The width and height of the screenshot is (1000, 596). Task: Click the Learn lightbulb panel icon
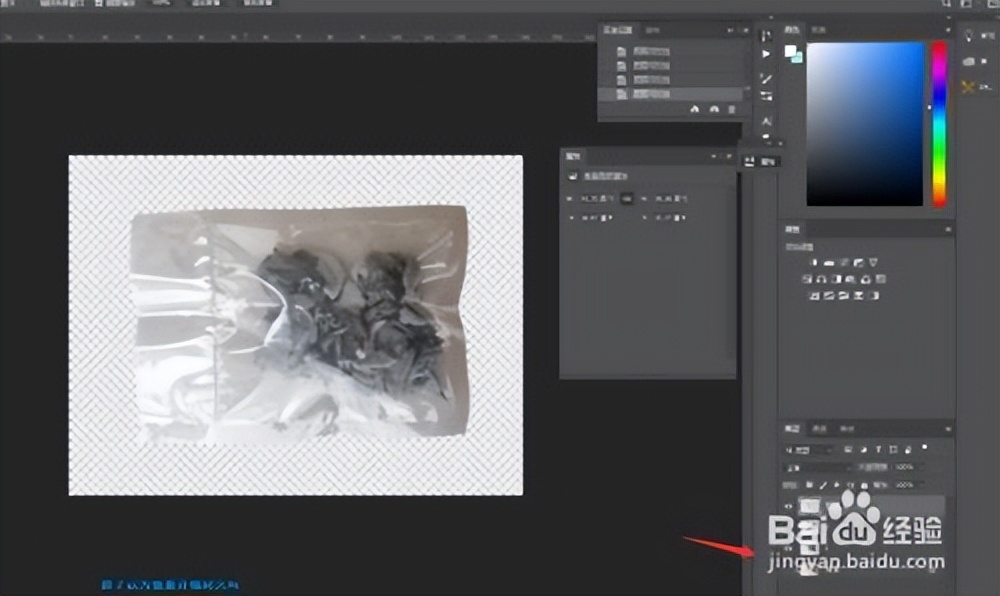click(968, 34)
